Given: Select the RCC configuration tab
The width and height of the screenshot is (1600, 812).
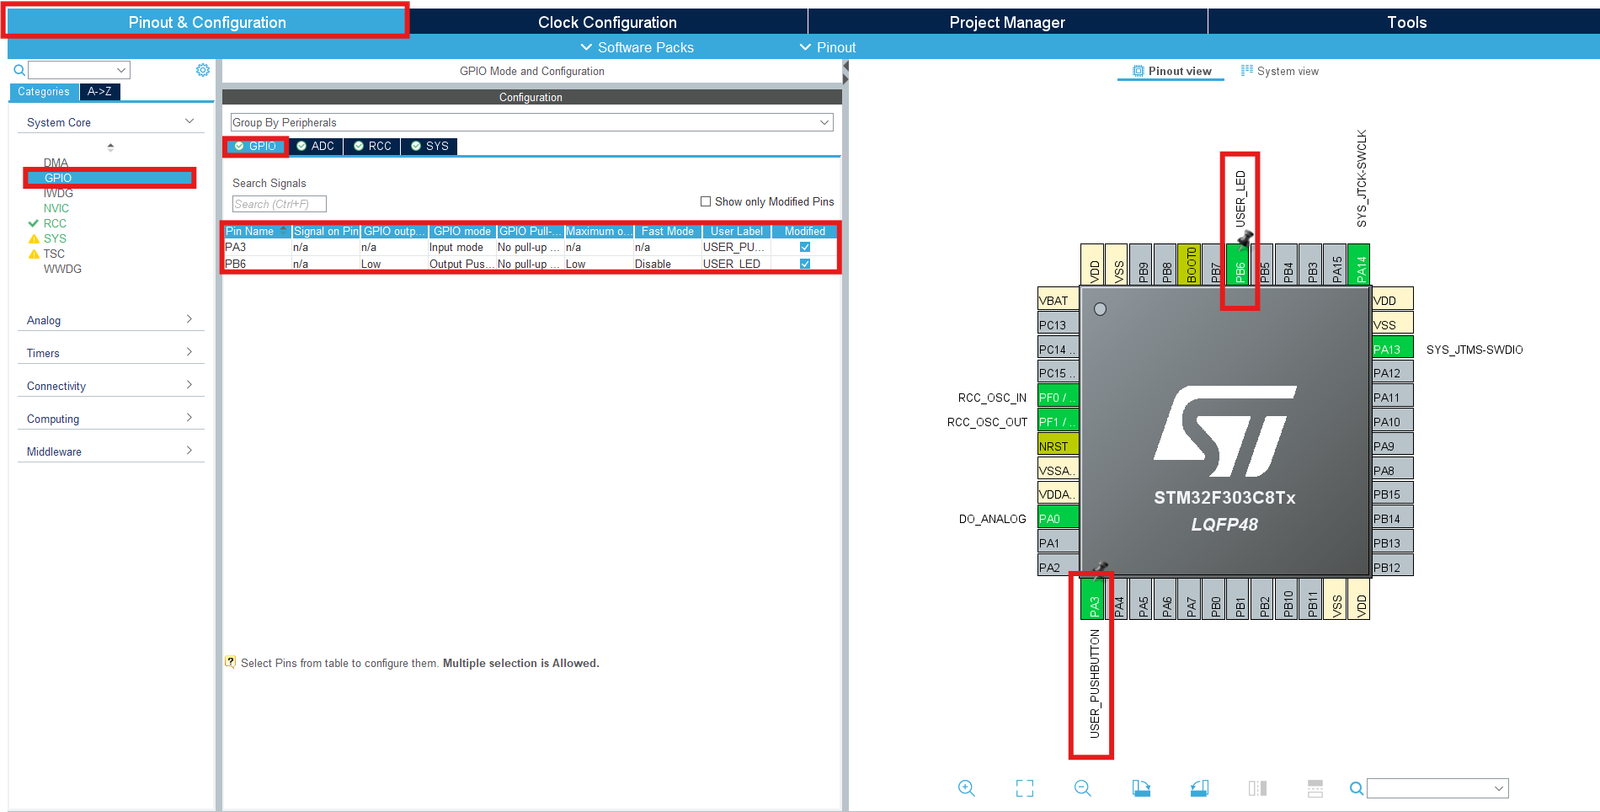Looking at the screenshot, I should click(373, 146).
